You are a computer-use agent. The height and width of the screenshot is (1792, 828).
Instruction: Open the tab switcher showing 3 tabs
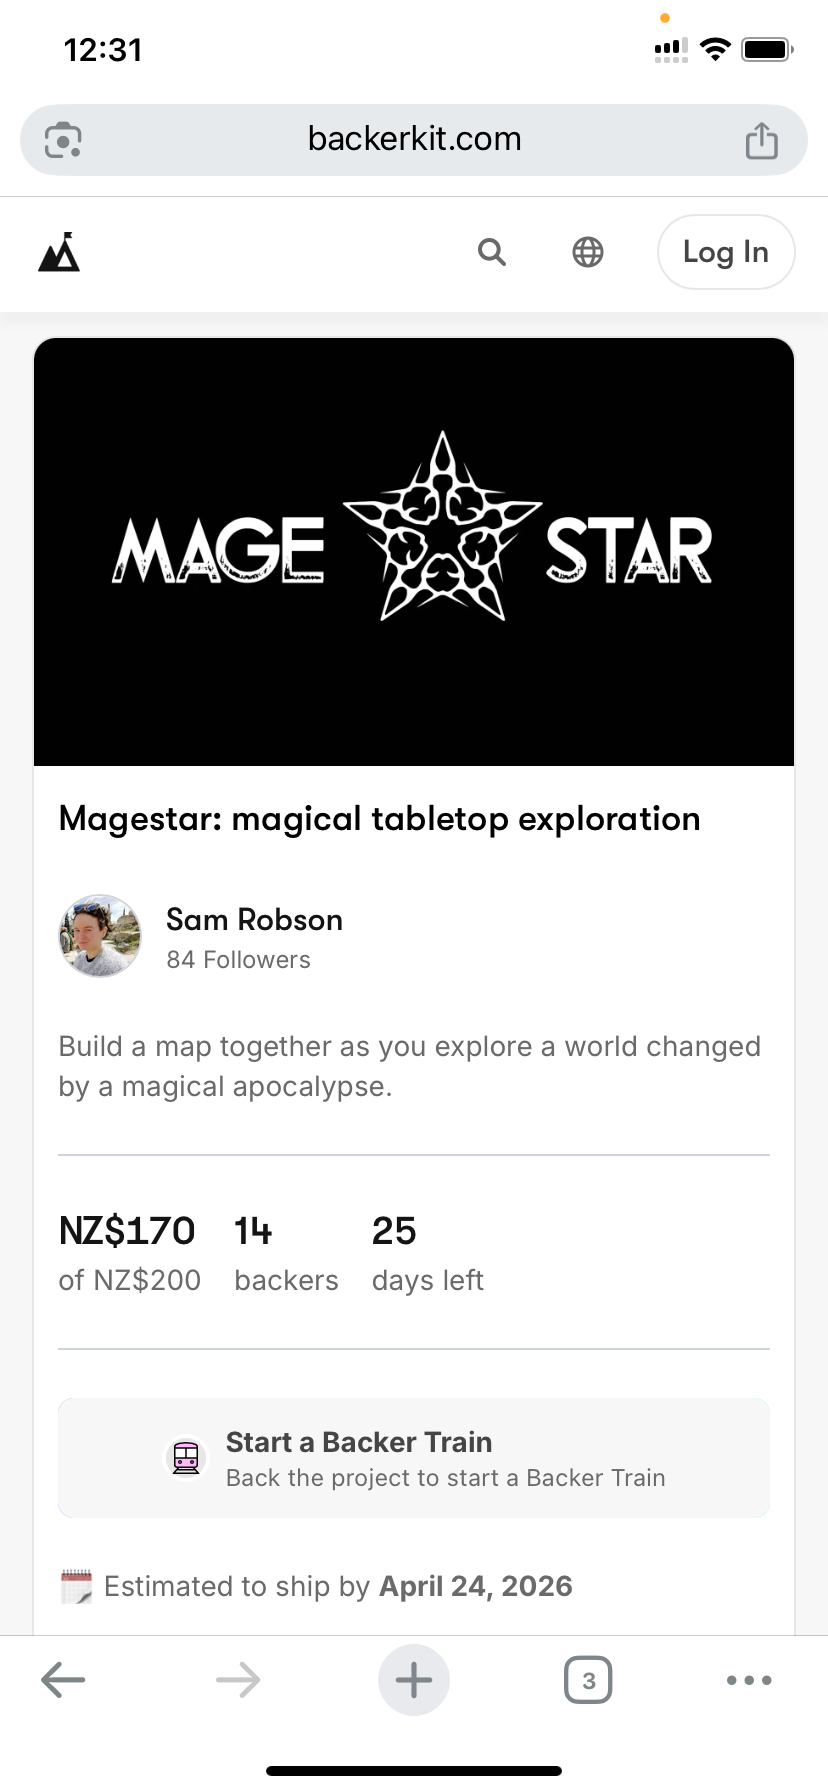(588, 1680)
